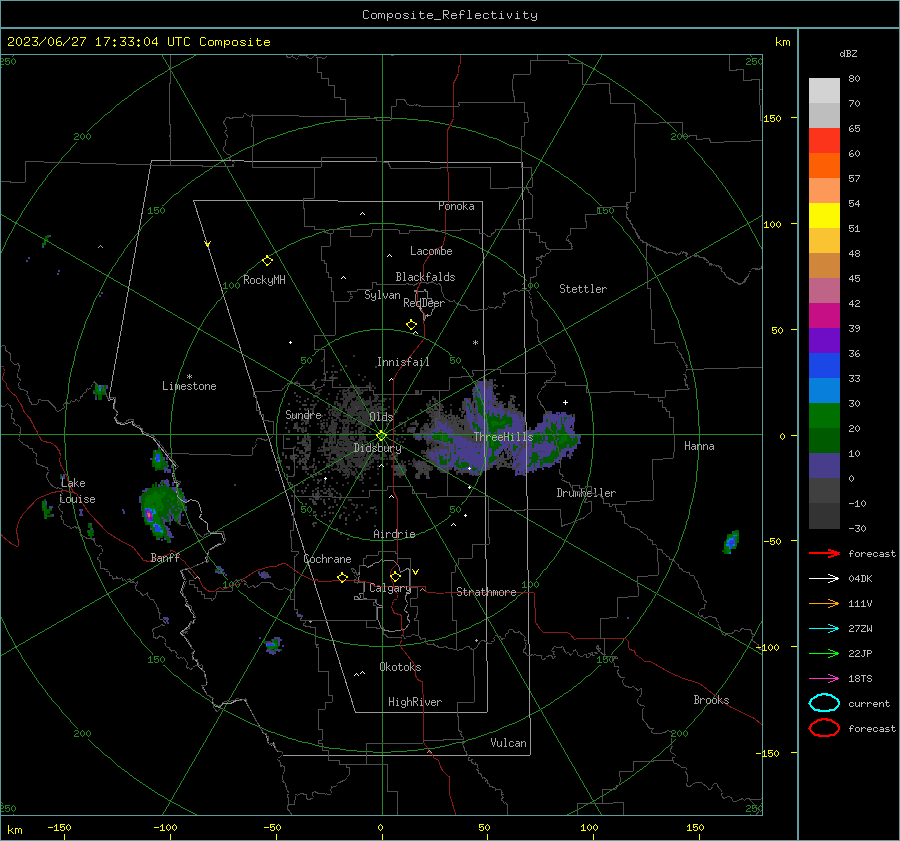Click the green 22JP arrow legend icon
This screenshot has height=841, width=900.
[x=824, y=653]
